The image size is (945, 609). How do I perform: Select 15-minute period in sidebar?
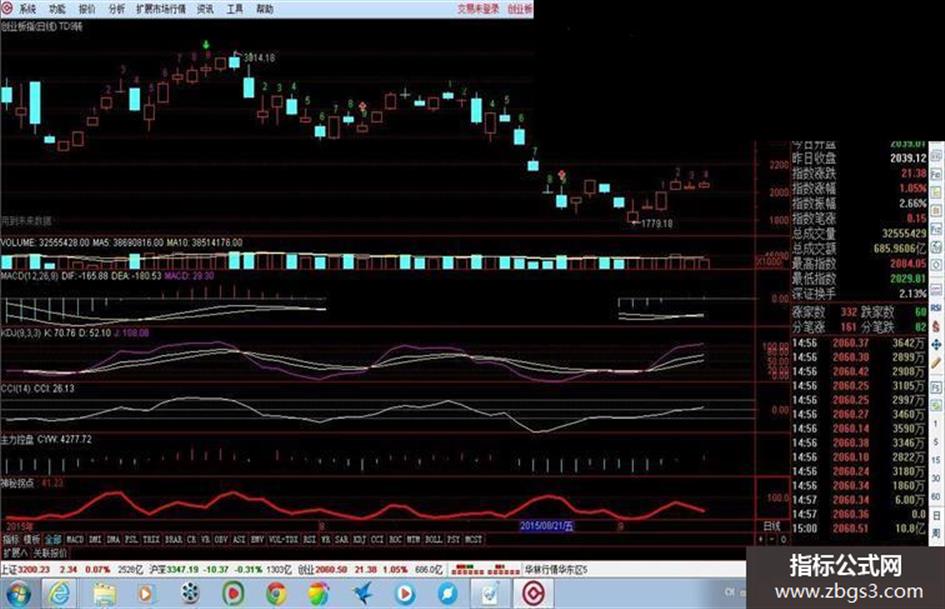(x=936, y=460)
